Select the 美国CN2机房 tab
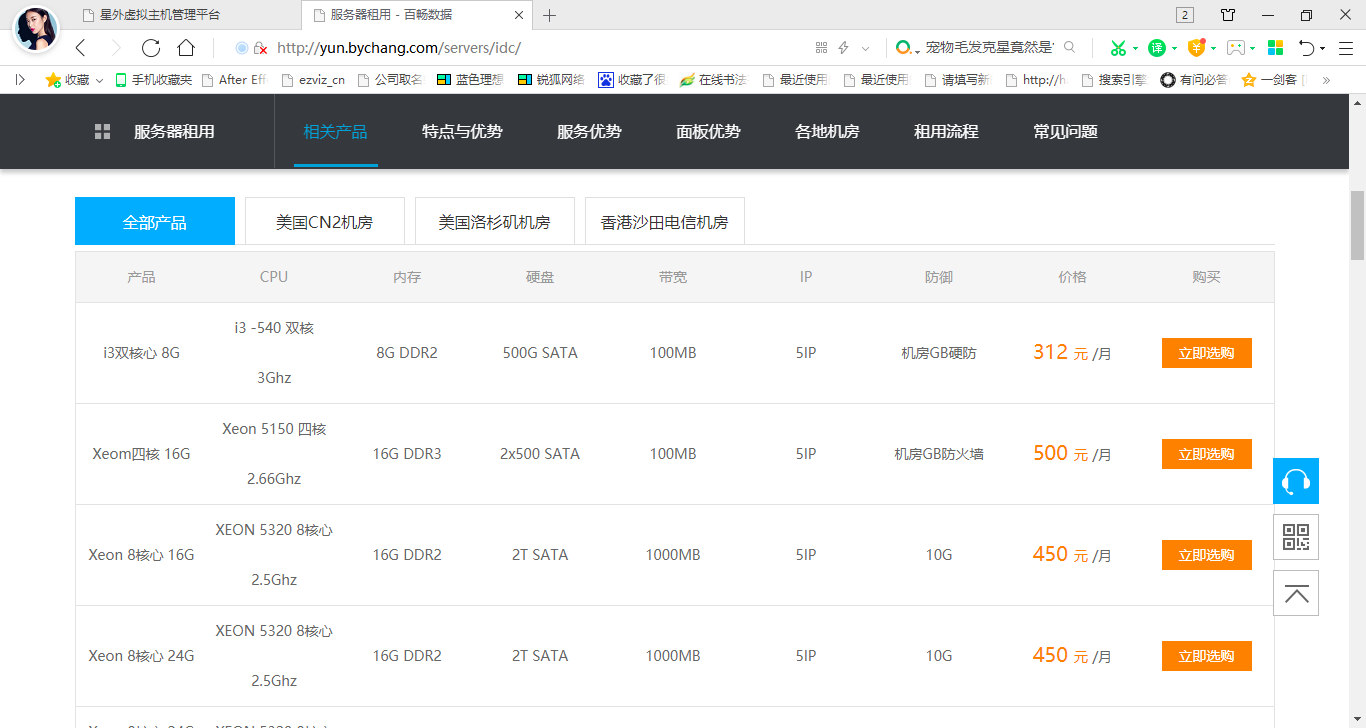1366x728 pixels. point(324,222)
